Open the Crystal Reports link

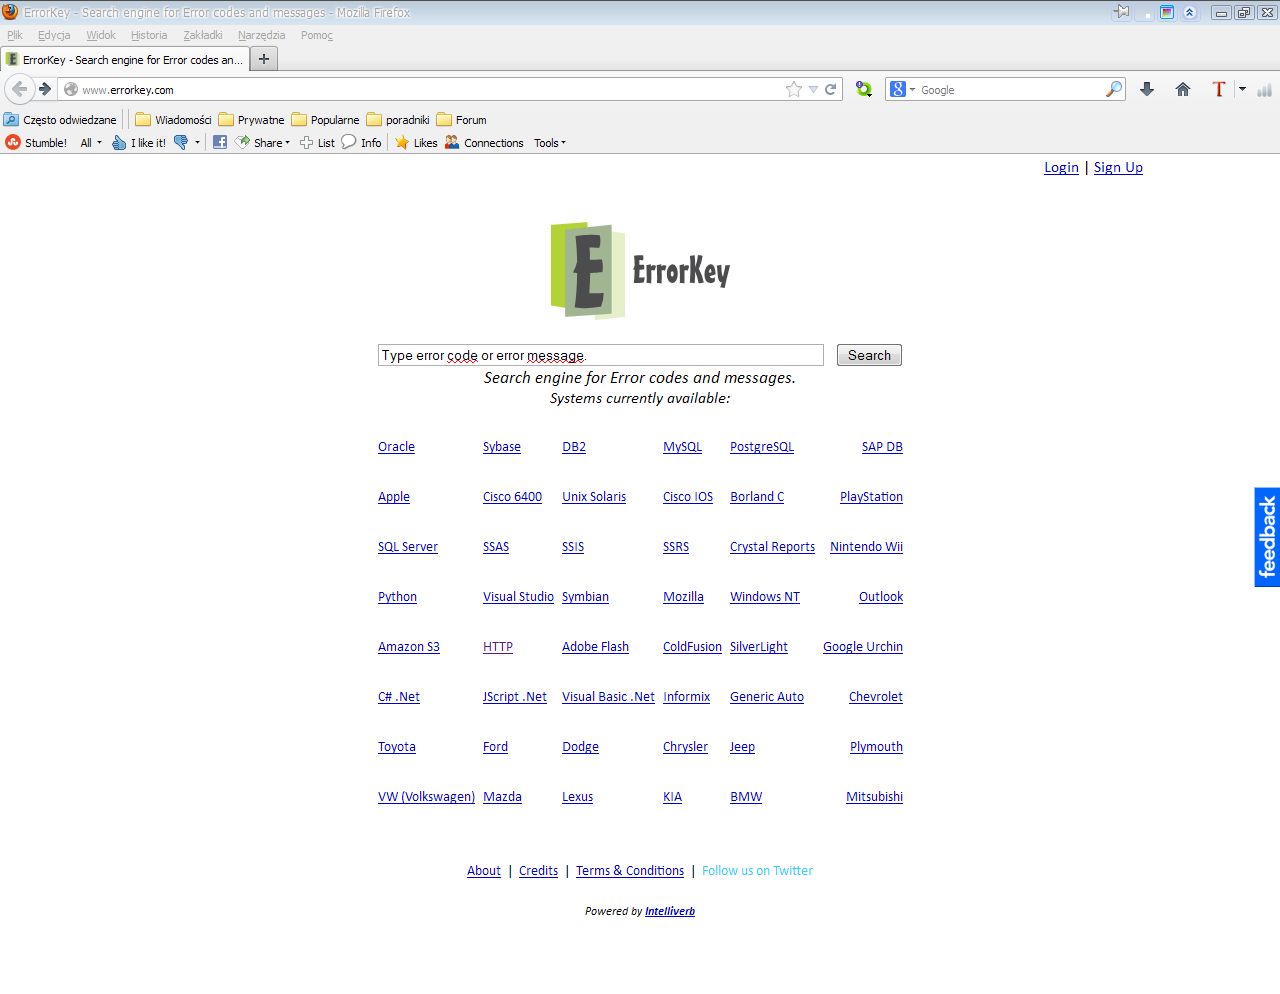(x=772, y=547)
